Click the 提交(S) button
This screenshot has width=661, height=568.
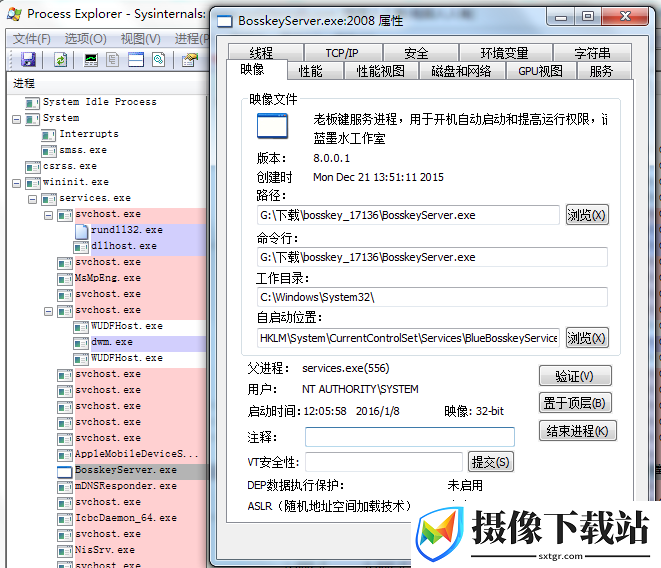tap(491, 462)
